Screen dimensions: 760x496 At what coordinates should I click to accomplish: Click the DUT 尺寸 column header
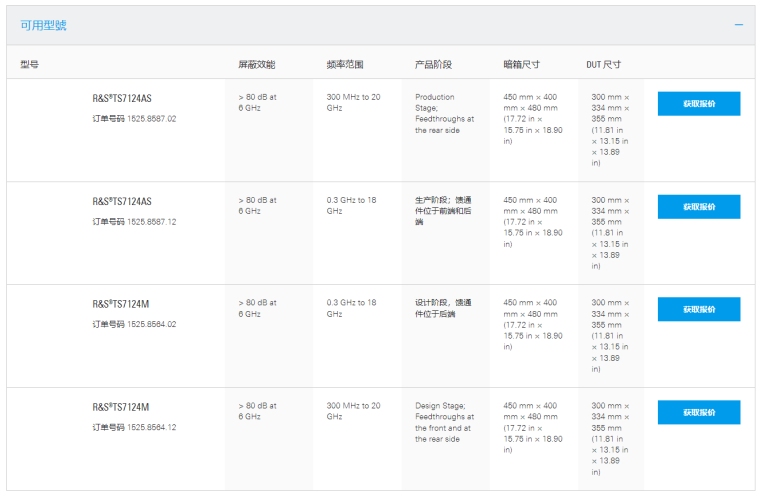click(603, 65)
